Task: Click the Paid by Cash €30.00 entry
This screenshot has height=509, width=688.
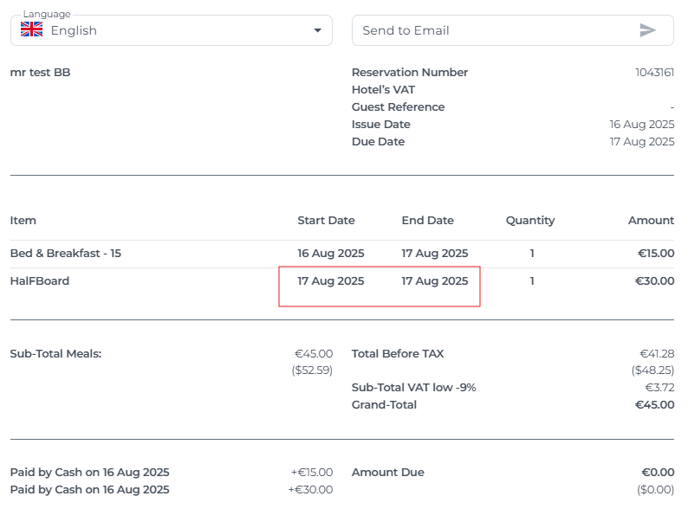Action: click(172, 489)
